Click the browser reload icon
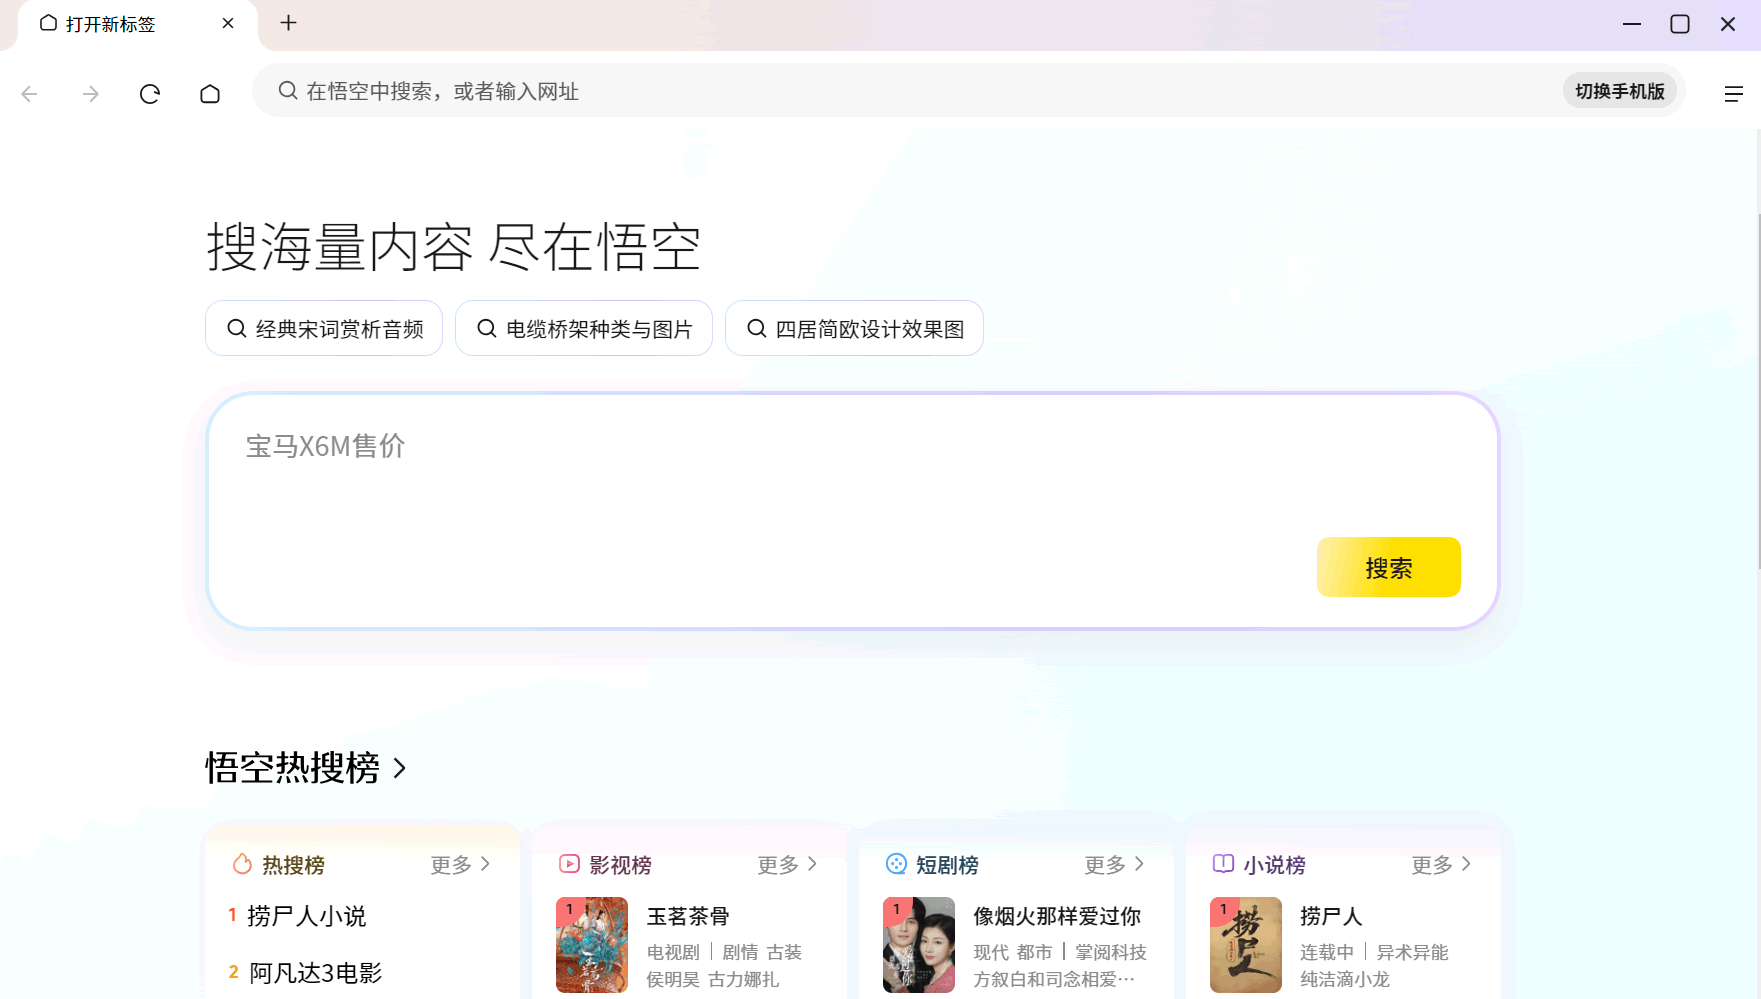 tap(150, 94)
